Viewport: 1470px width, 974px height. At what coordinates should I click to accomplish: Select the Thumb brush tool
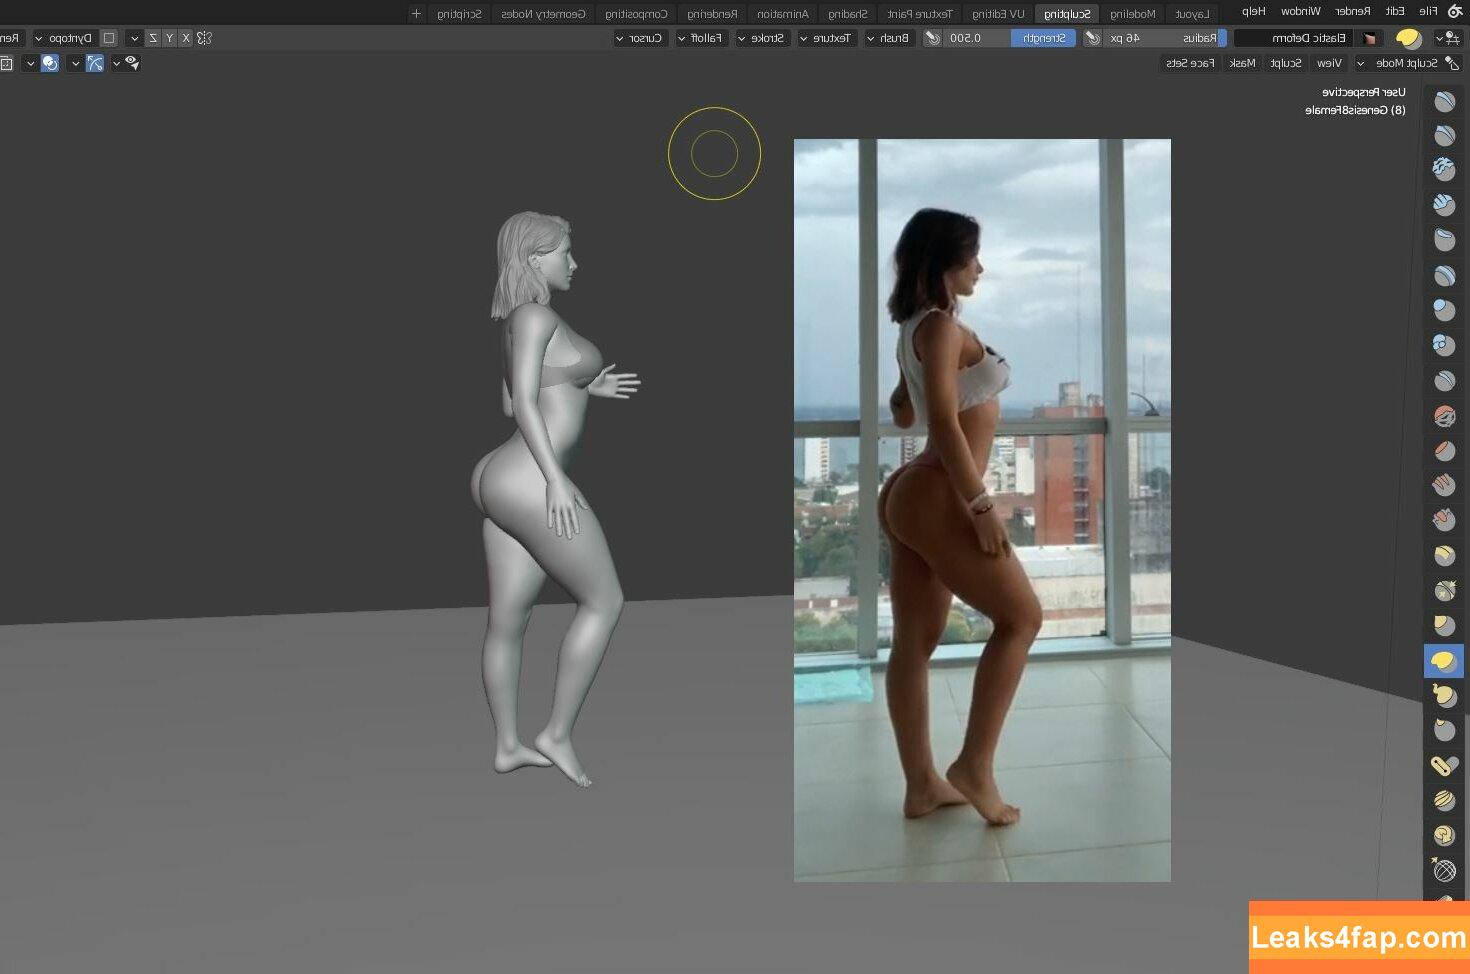[1444, 730]
